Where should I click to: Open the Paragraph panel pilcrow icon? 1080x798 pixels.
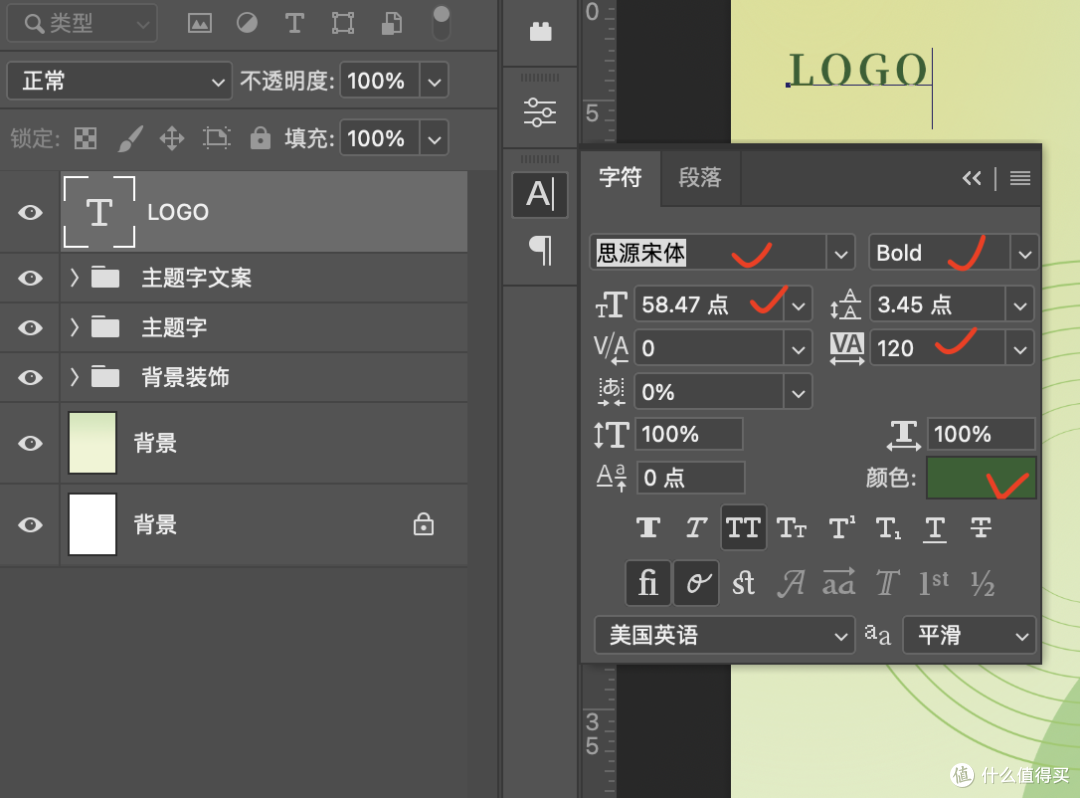click(540, 251)
